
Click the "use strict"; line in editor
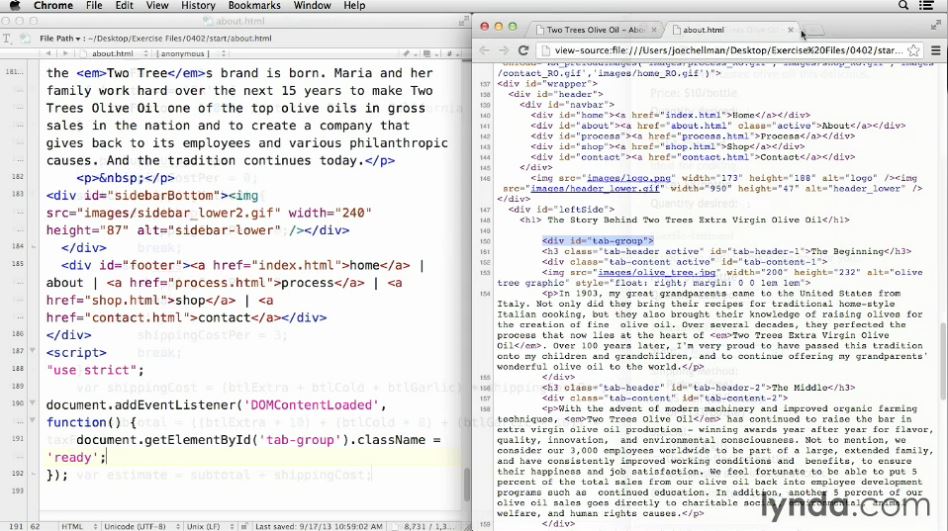click(96, 370)
